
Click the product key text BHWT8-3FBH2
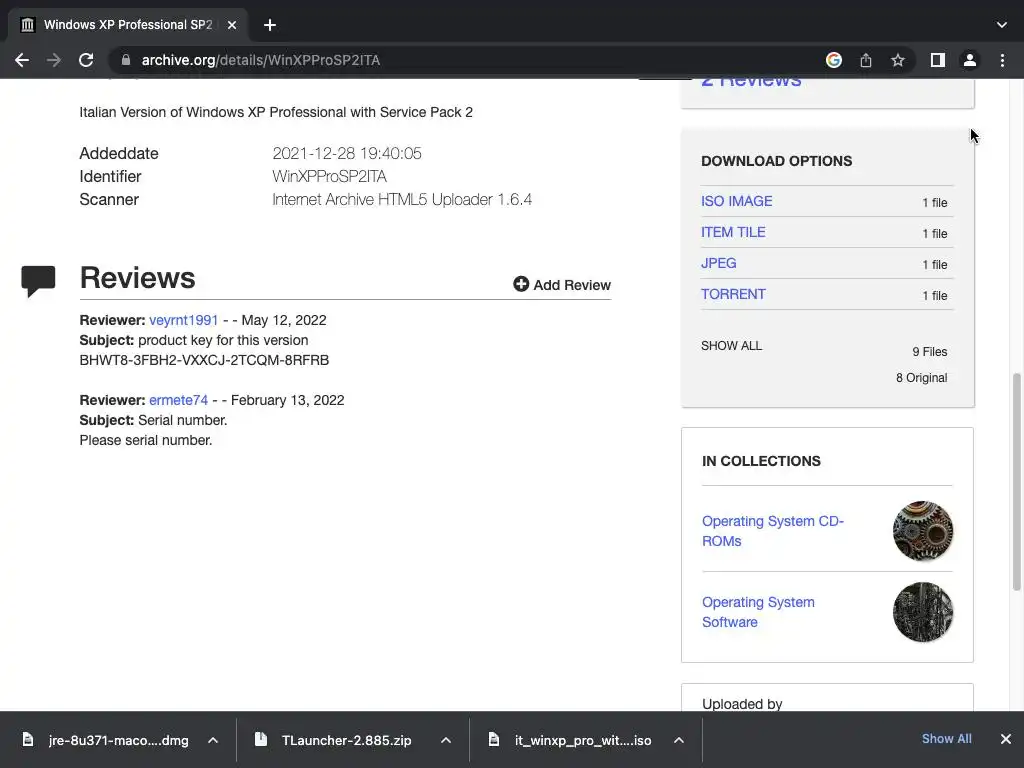coord(204,360)
